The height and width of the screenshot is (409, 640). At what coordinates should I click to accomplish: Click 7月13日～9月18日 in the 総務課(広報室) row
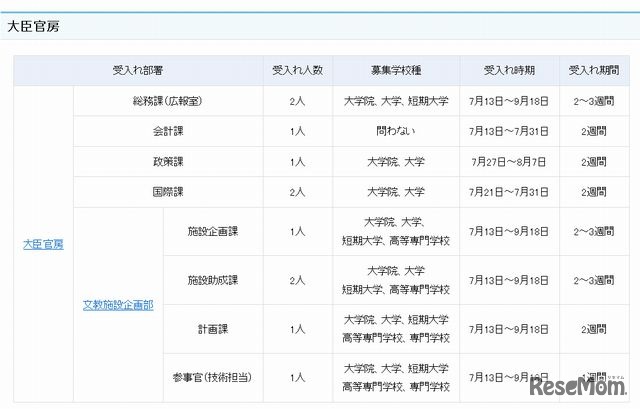point(509,101)
